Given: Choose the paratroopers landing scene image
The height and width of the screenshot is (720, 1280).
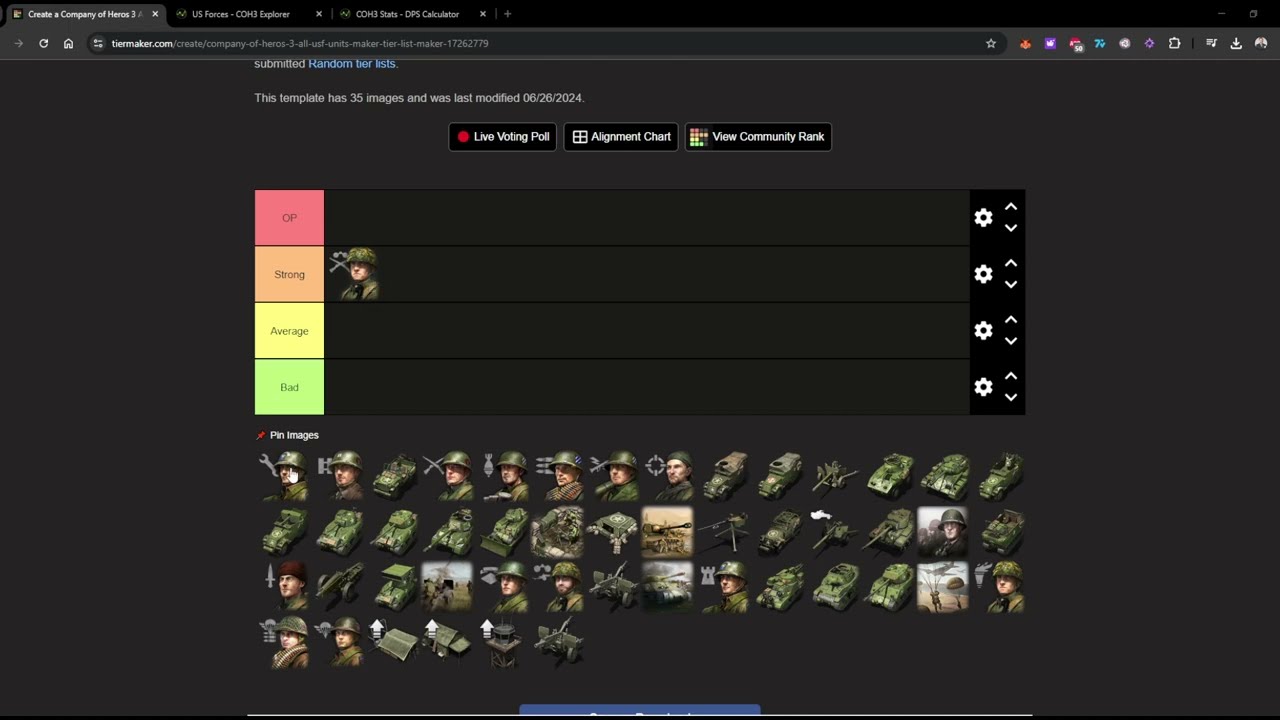Looking at the screenshot, I should tap(943, 586).
